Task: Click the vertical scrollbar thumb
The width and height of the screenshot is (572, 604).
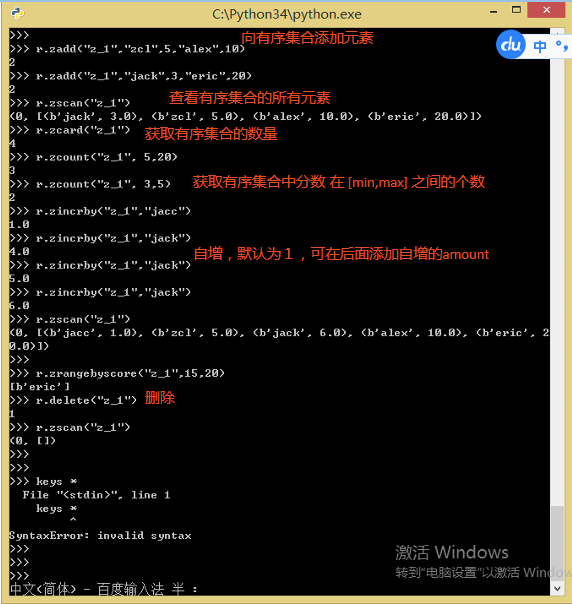Action: click(557, 544)
